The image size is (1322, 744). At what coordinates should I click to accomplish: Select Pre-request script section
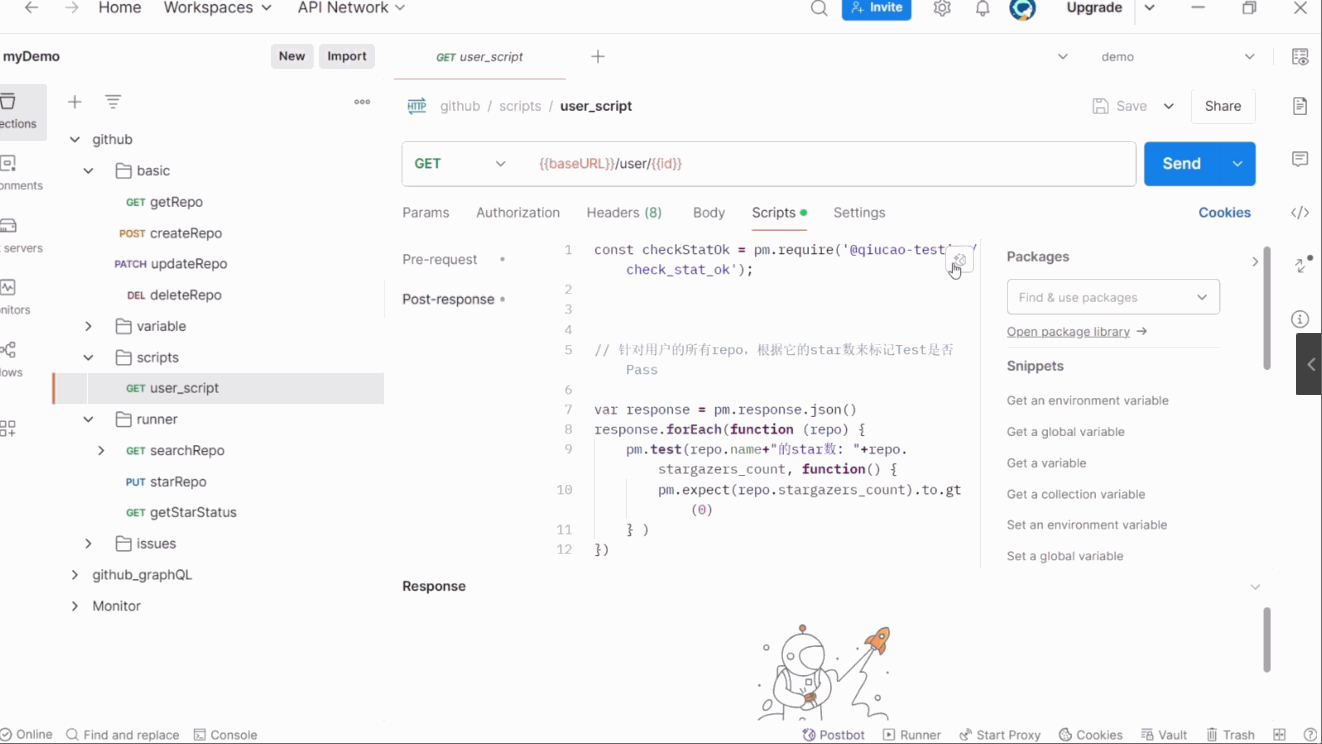[440, 260]
